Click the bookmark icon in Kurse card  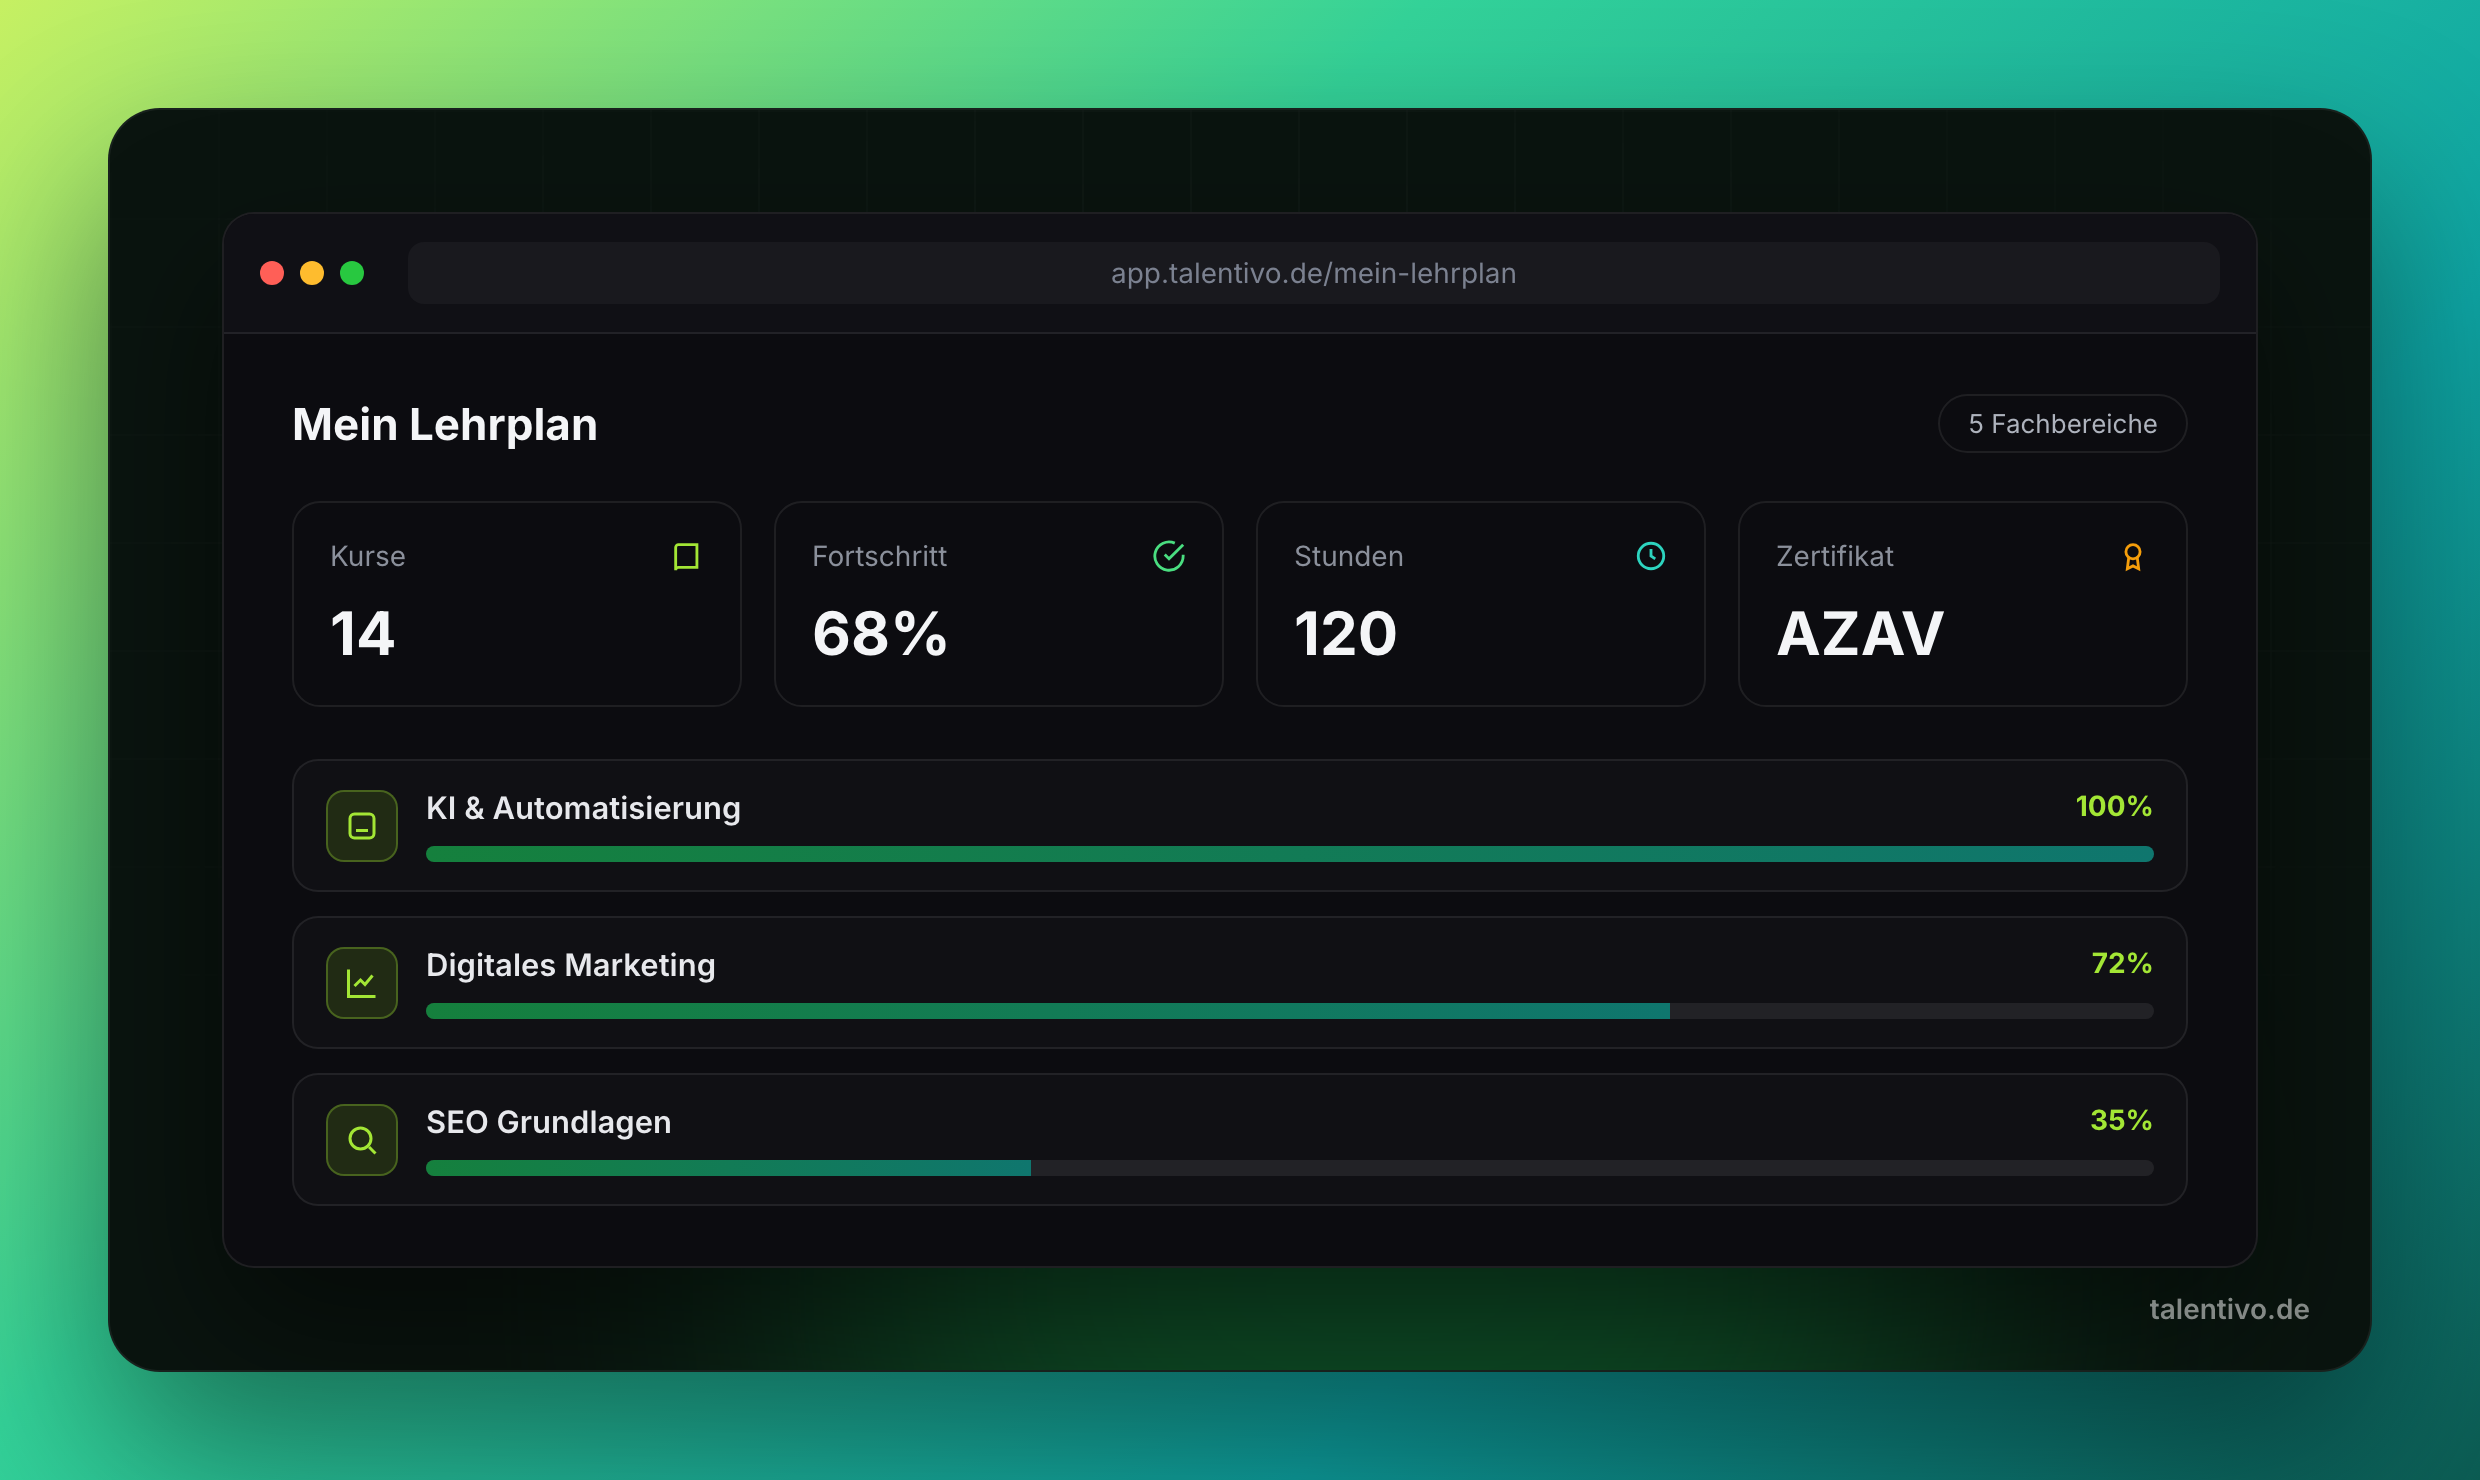[686, 556]
